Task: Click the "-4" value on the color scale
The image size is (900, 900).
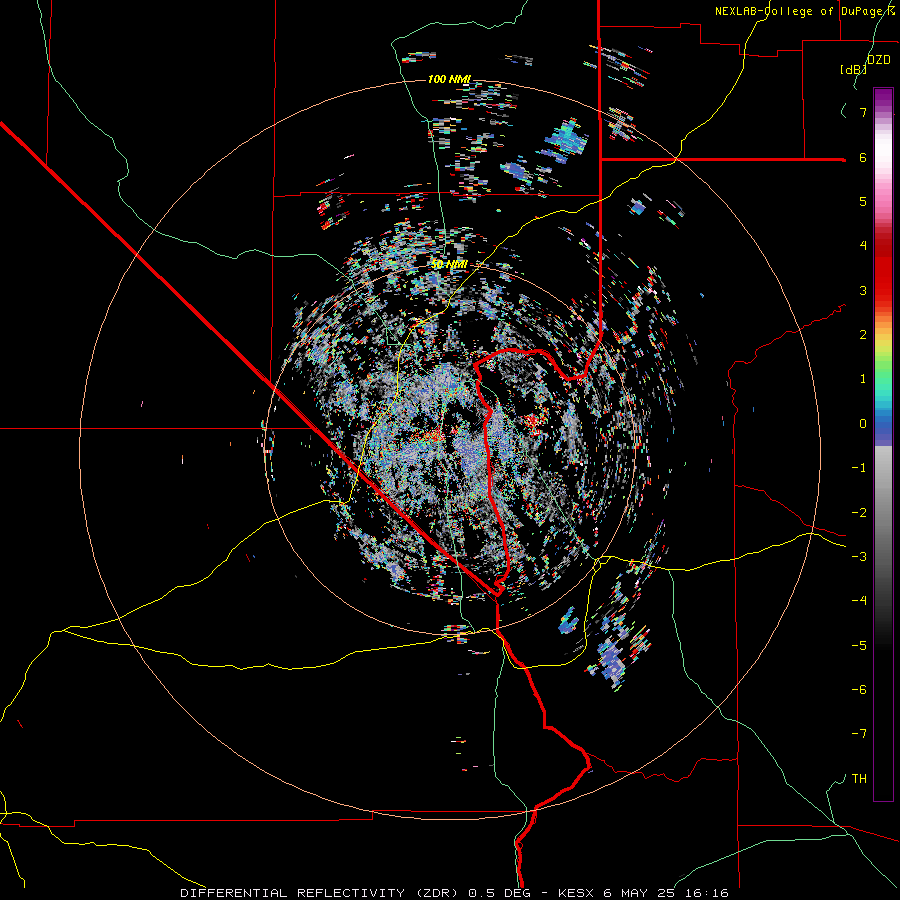Action: click(859, 601)
